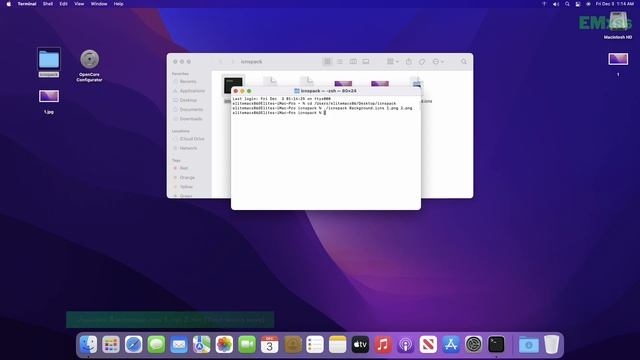Go forward in the Finder window
The width and height of the screenshot is (640, 360).
click(x=233, y=61)
